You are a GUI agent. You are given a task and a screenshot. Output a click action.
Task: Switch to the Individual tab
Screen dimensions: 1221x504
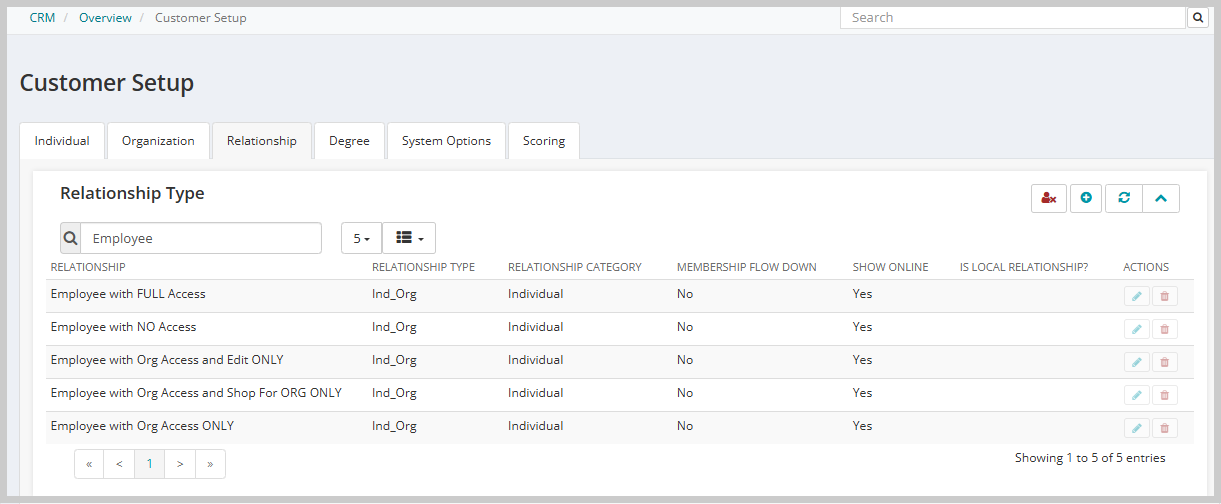(x=62, y=141)
